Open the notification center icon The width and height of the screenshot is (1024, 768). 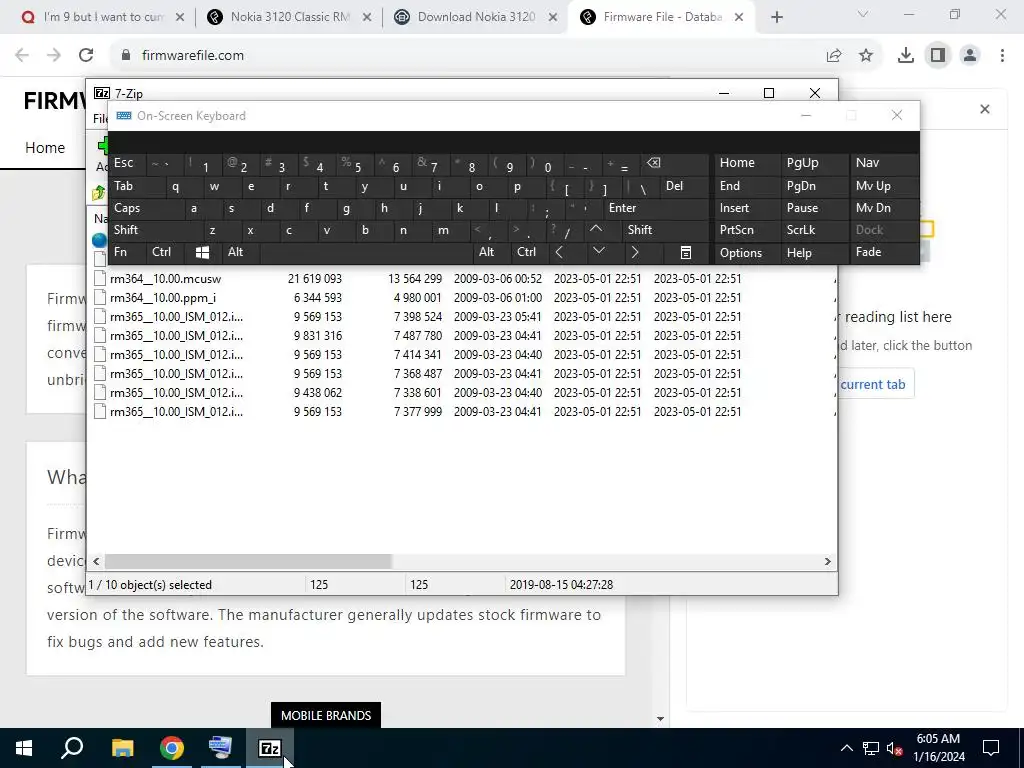coord(991,748)
